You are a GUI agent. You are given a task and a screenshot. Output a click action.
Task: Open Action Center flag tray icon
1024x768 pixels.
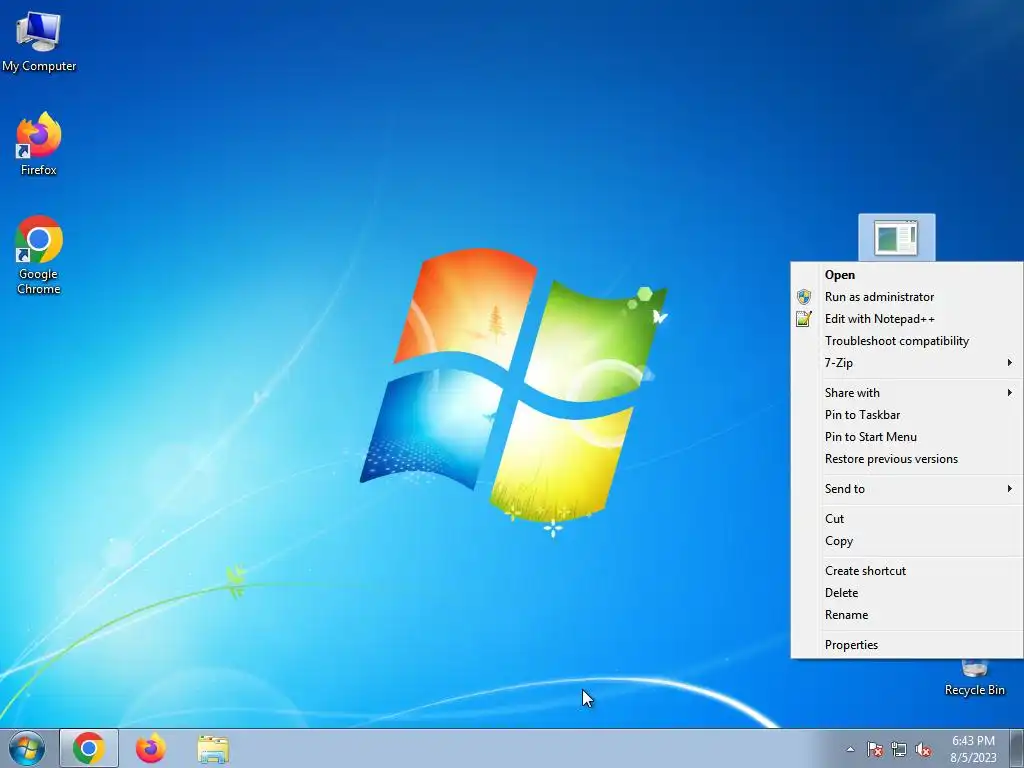(874, 749)
